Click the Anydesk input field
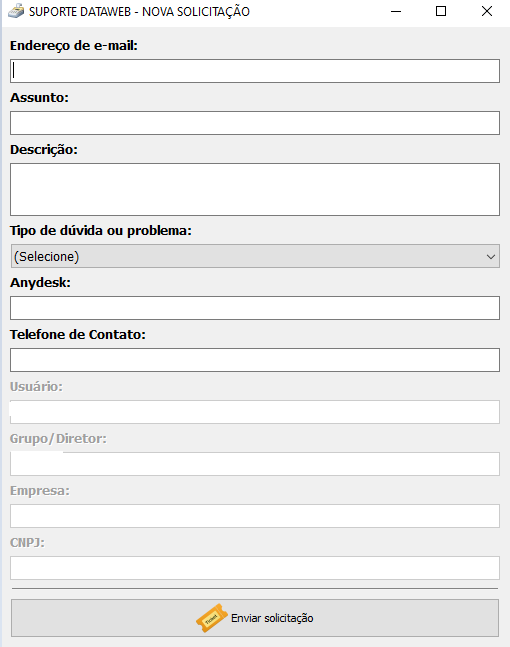Image resolution: width=510 pixels, height=647 pixels. coord(255,308)
